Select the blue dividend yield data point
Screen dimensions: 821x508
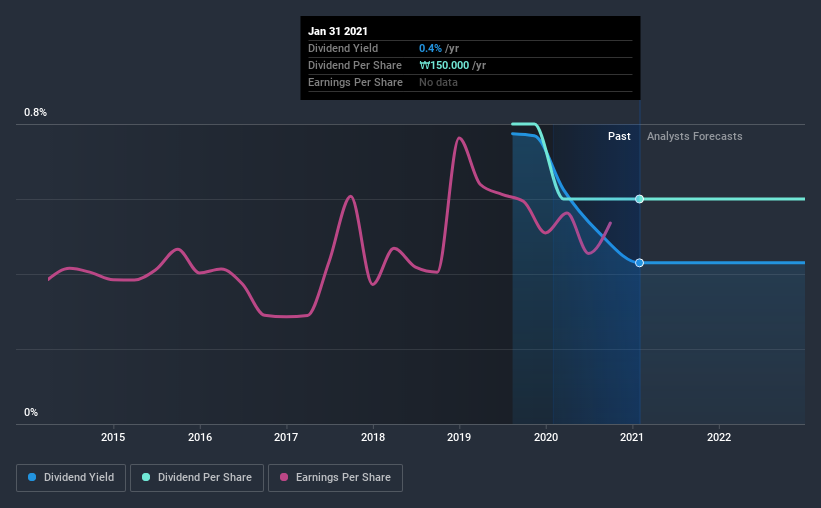(x=639, y=263)
